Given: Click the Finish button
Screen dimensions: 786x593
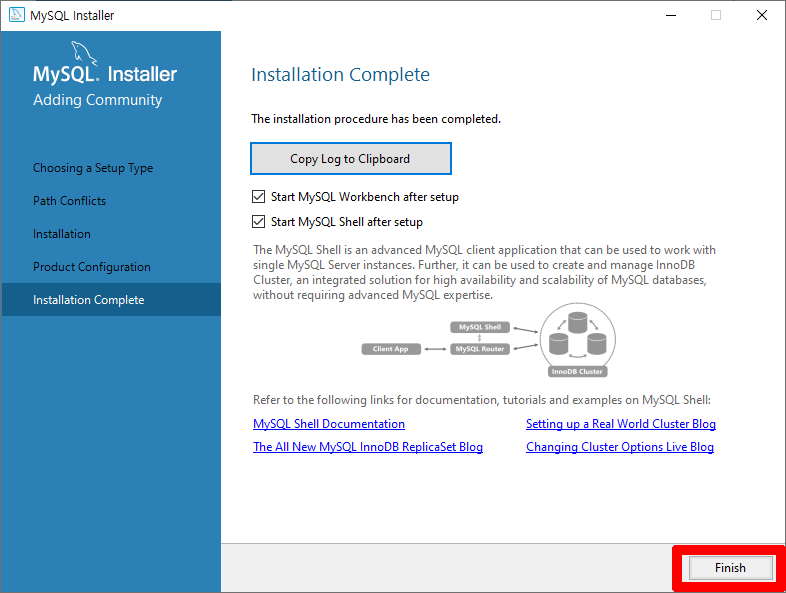Looking at the screenshot, I should point(730,568).
